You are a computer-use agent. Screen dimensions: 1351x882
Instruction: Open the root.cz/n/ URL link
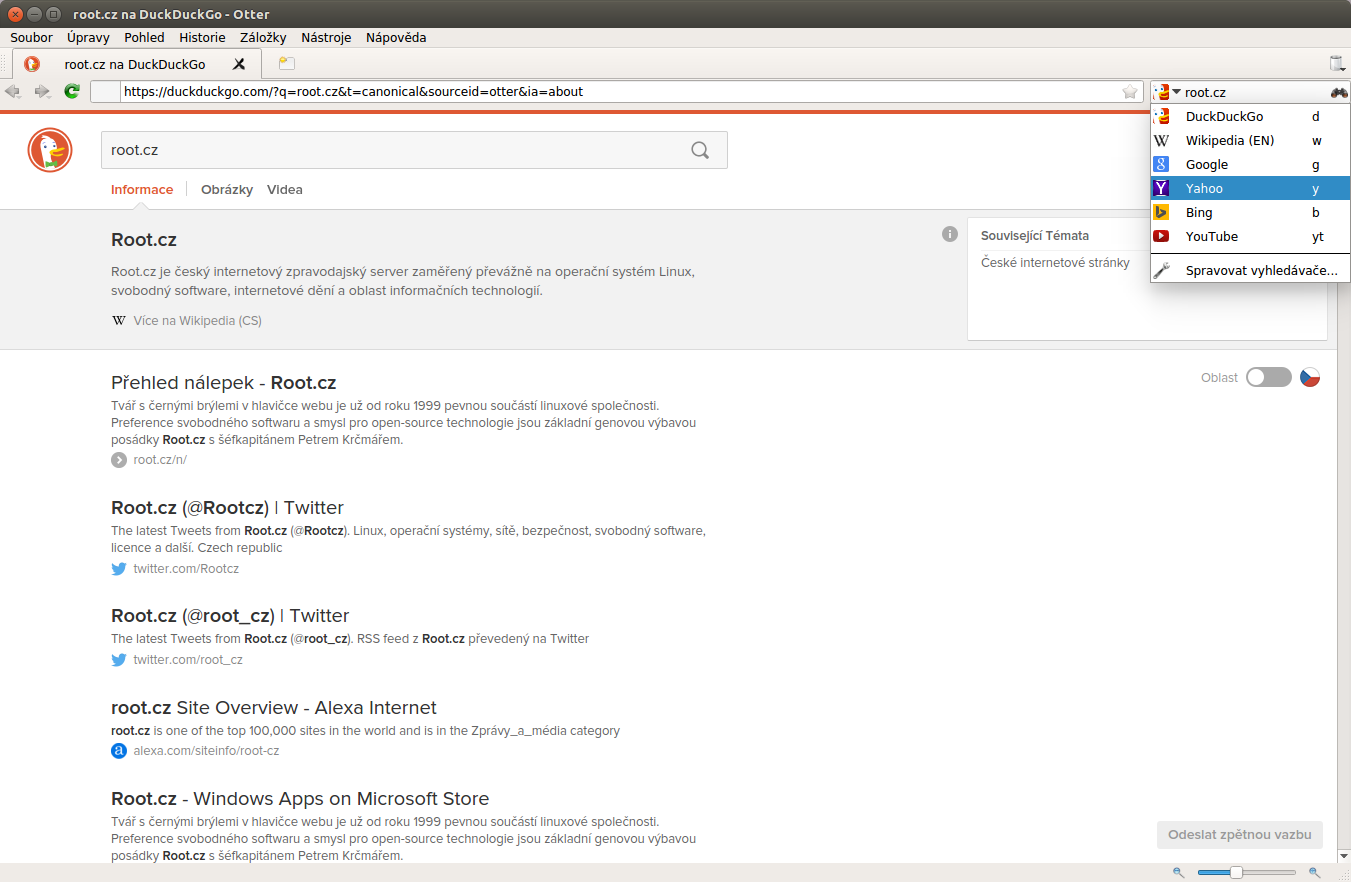pos(160,460)
